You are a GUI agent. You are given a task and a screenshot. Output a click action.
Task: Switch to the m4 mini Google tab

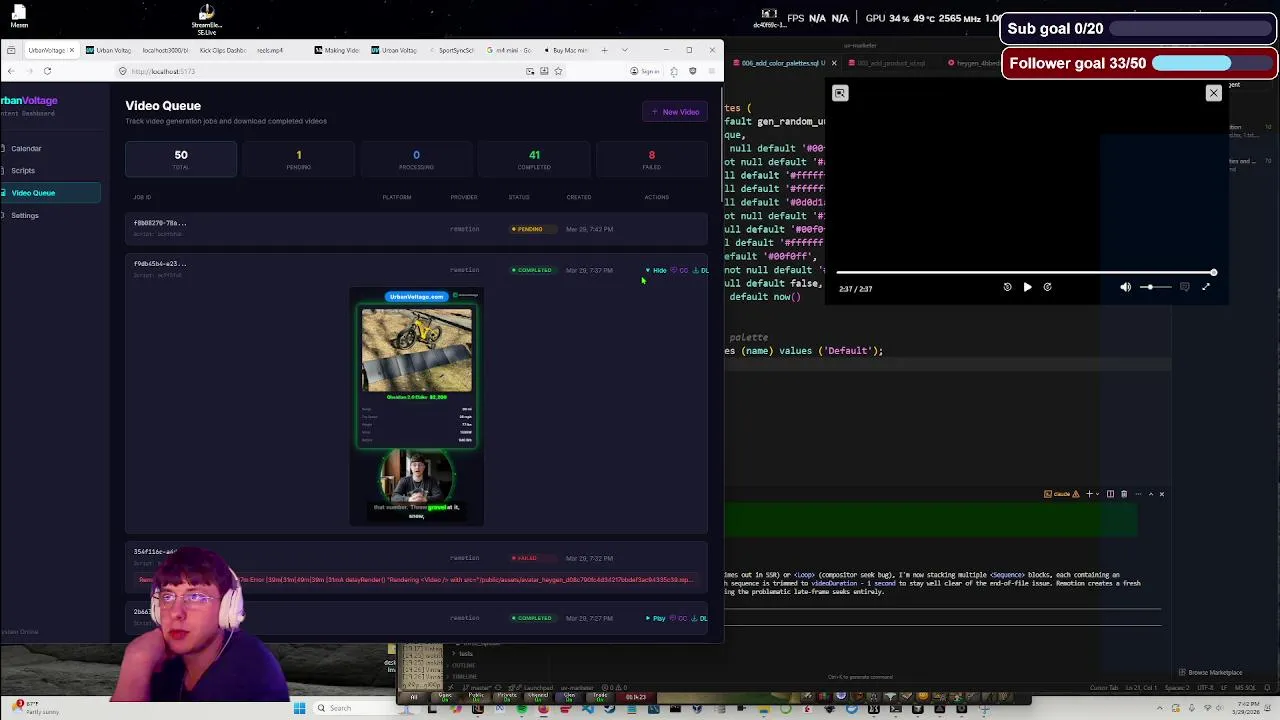(510, 50)
